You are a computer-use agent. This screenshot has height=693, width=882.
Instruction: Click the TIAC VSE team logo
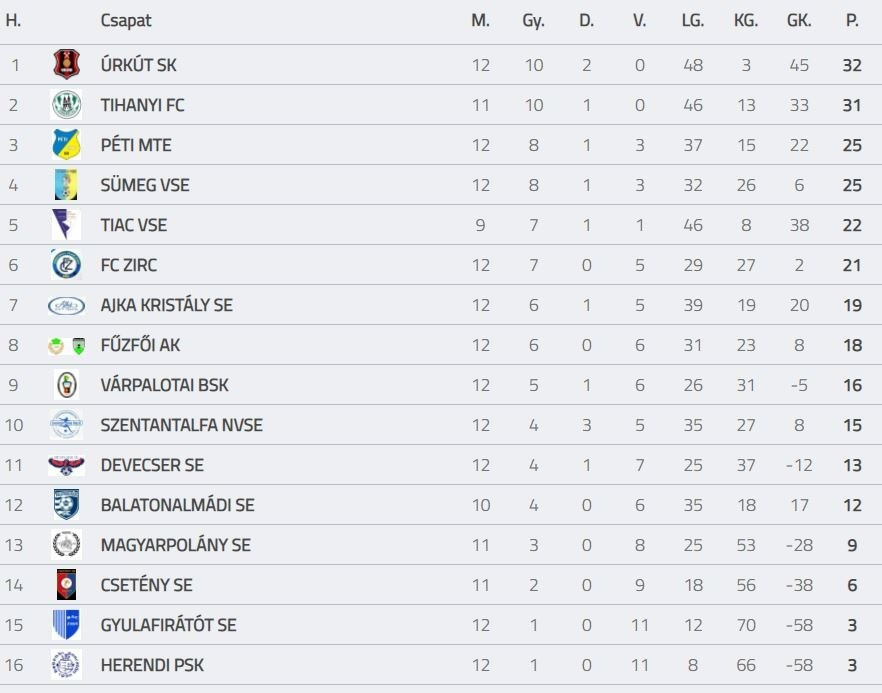66,225
